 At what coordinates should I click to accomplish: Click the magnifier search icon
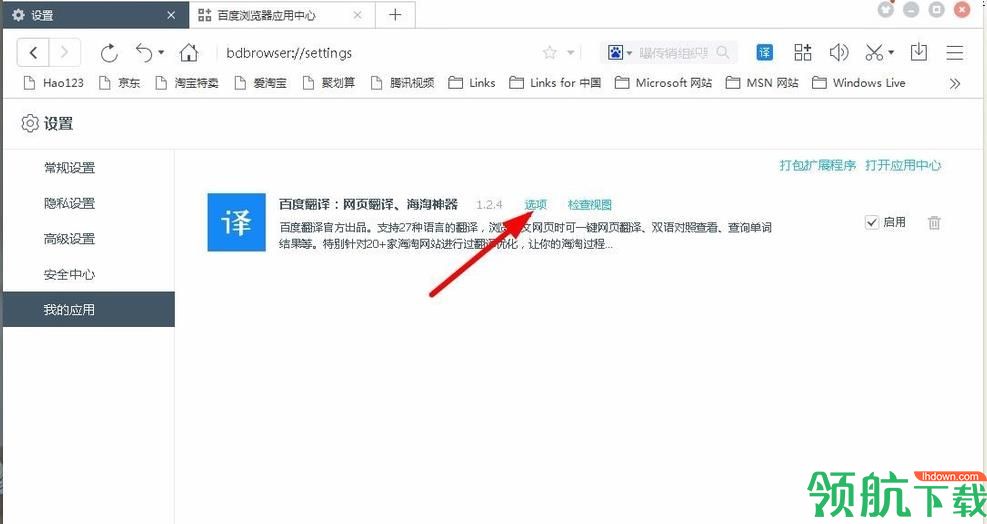pos(723,53)
